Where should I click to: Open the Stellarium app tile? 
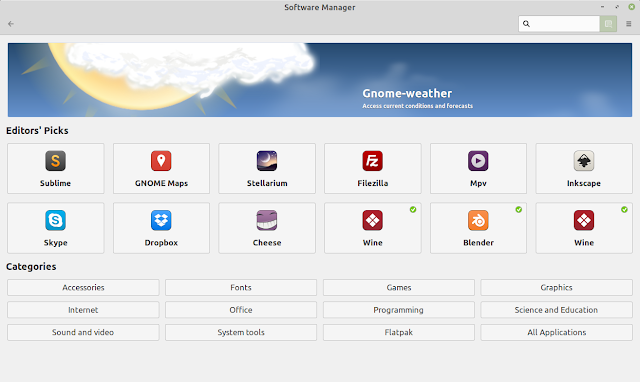click(x=267, y=168)
